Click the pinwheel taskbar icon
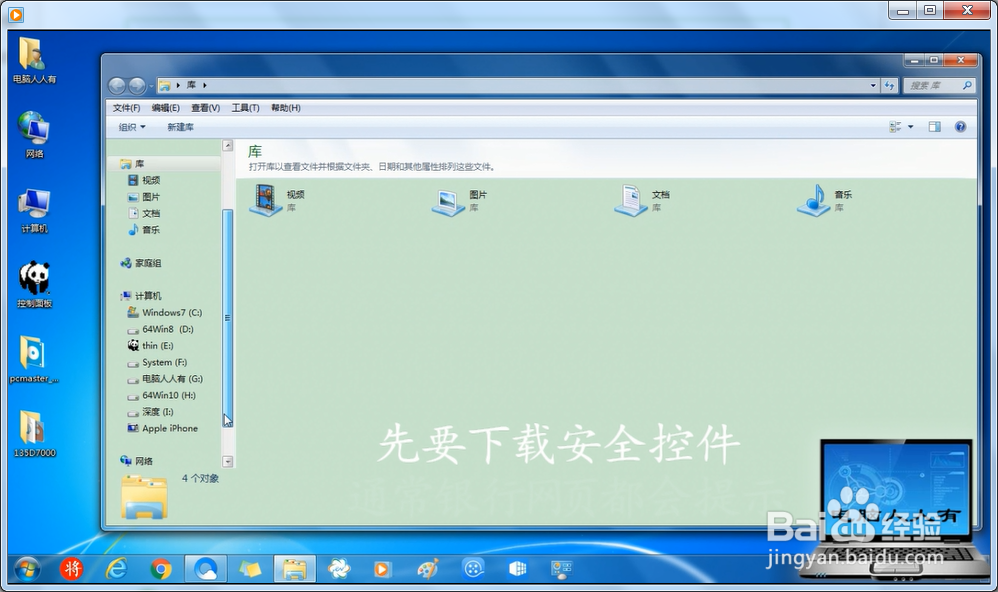Screen dimensions: 998x592 click(339, 568)
